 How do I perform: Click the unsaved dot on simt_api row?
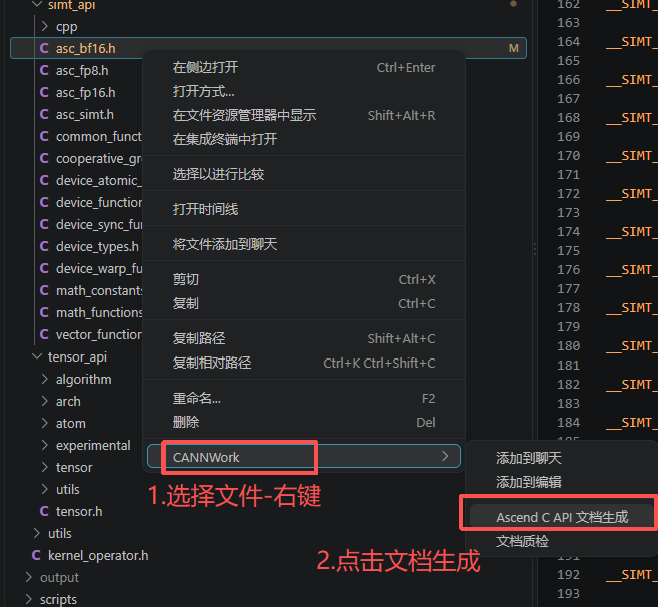tap(513, 4)
